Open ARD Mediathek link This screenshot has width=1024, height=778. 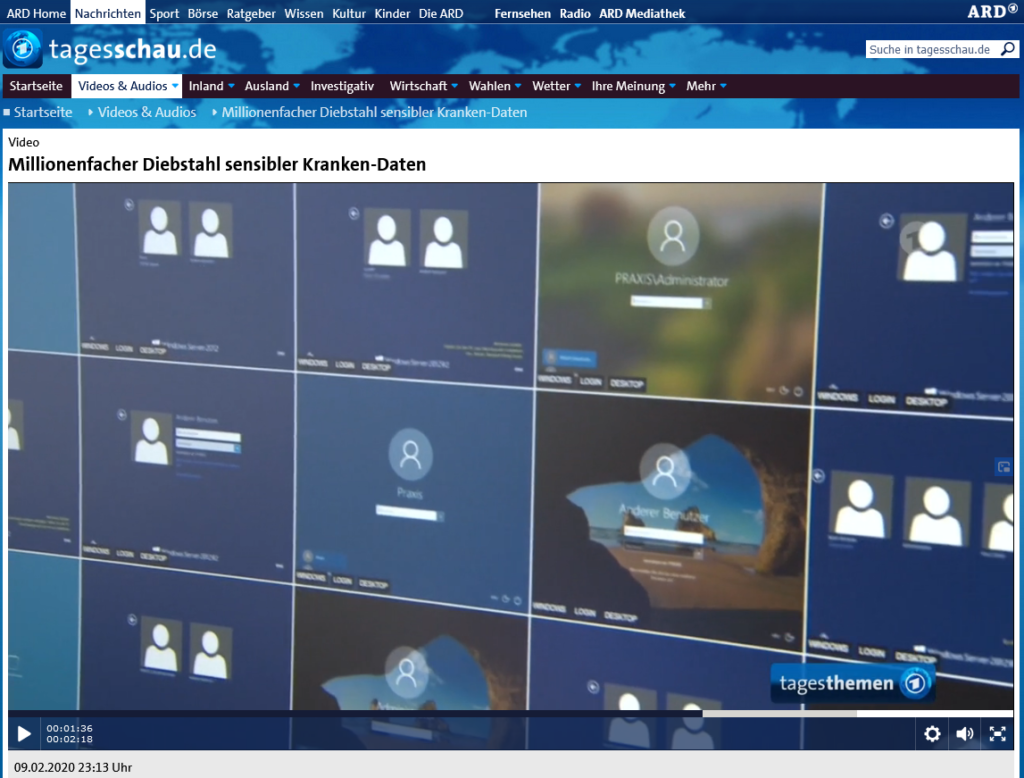642,13
